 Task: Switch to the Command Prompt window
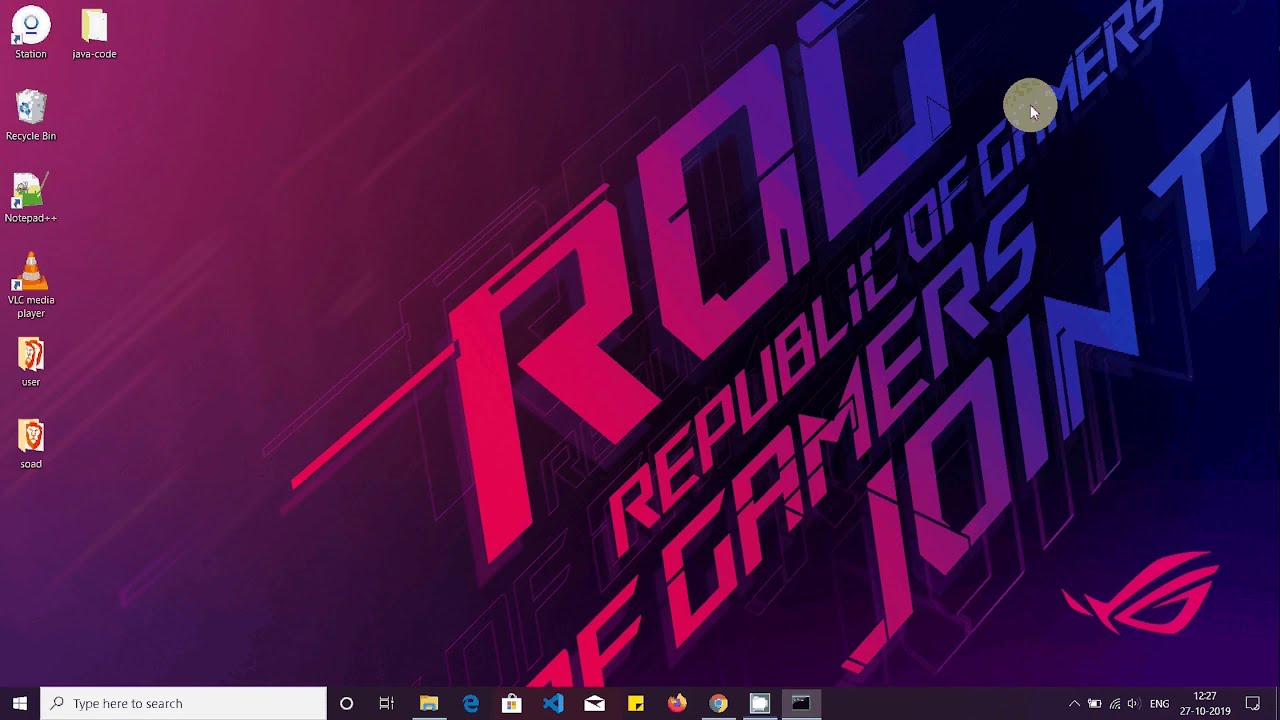click(801, 703)
